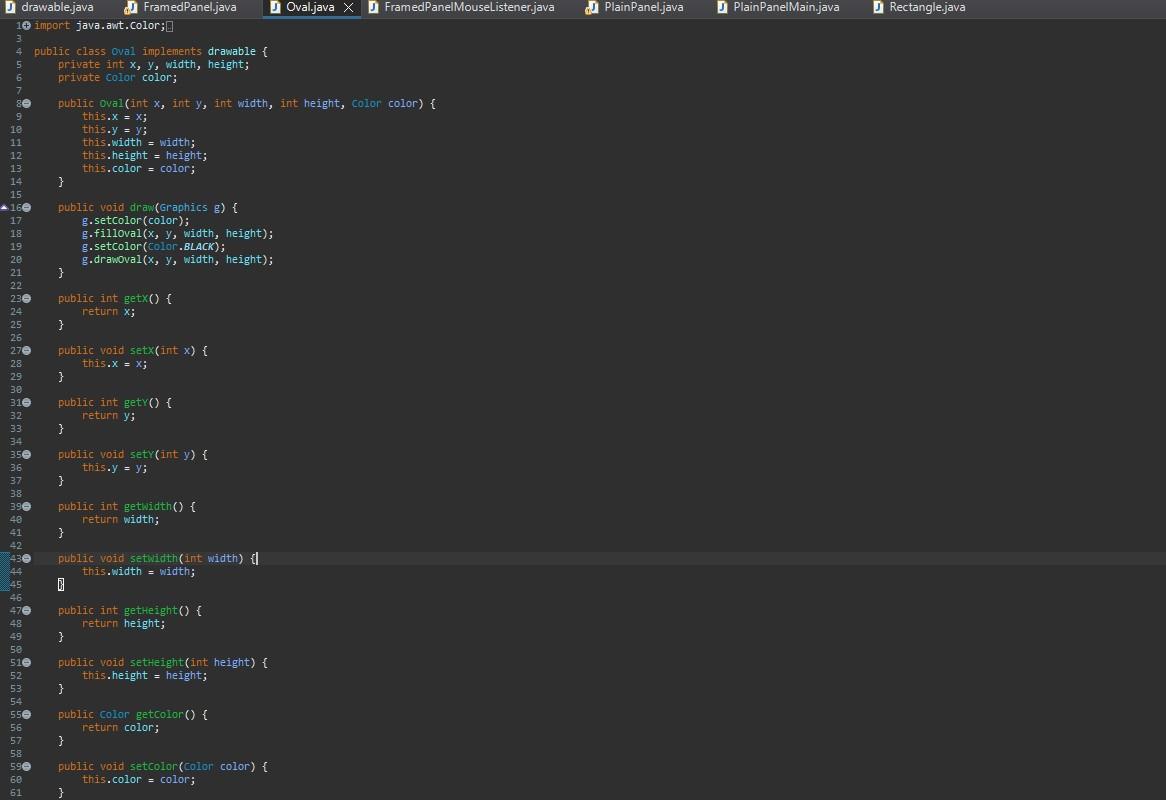Click the Java file icon on FramedPanel.java tab

click(x=130, y=7)
